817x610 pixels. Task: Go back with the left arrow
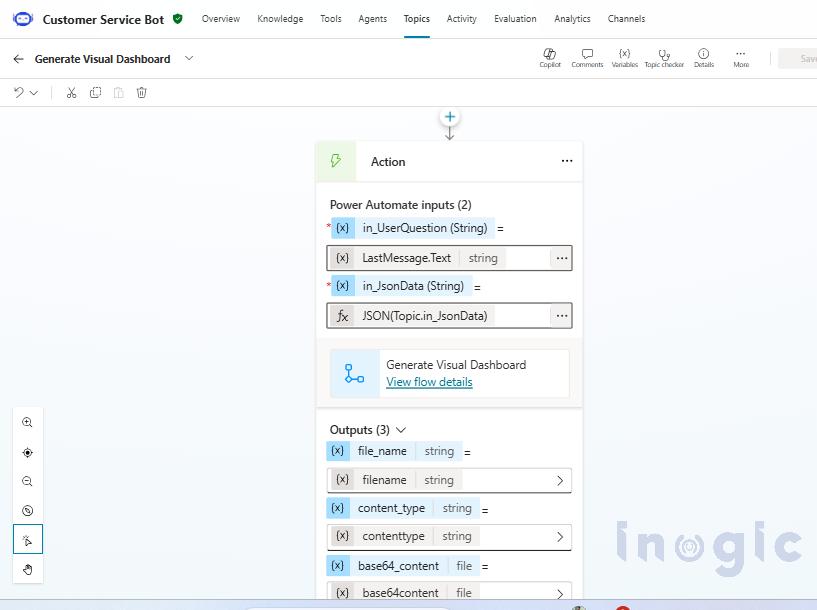coord(19,59)
